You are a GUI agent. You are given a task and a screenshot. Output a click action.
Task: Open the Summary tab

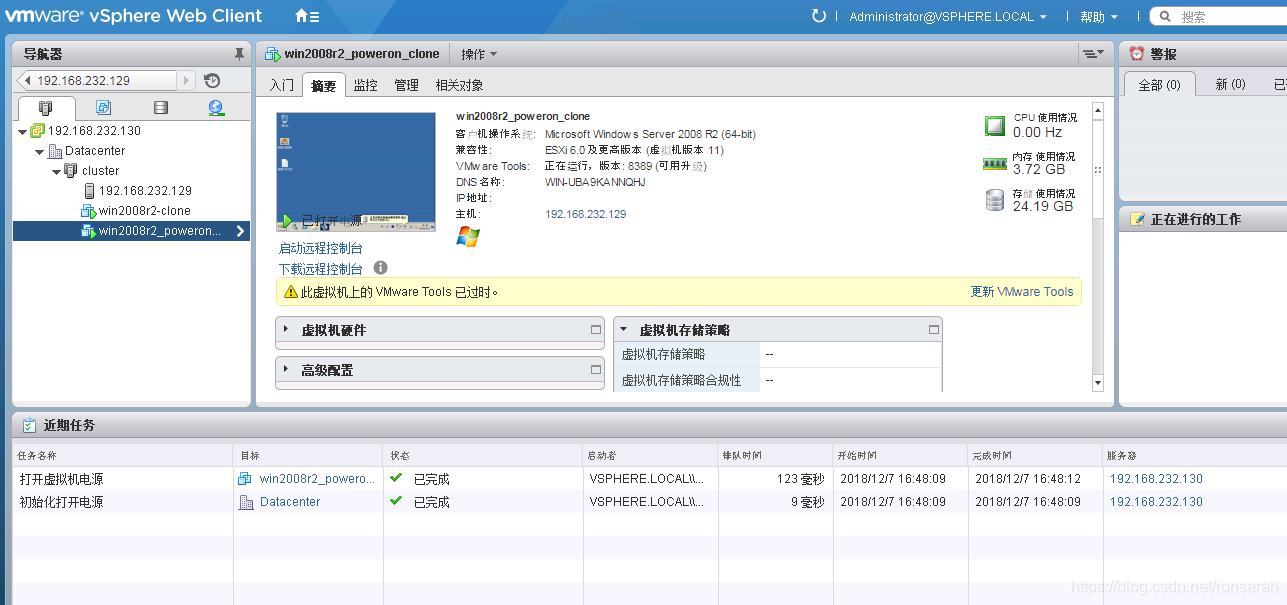[323, 86]
